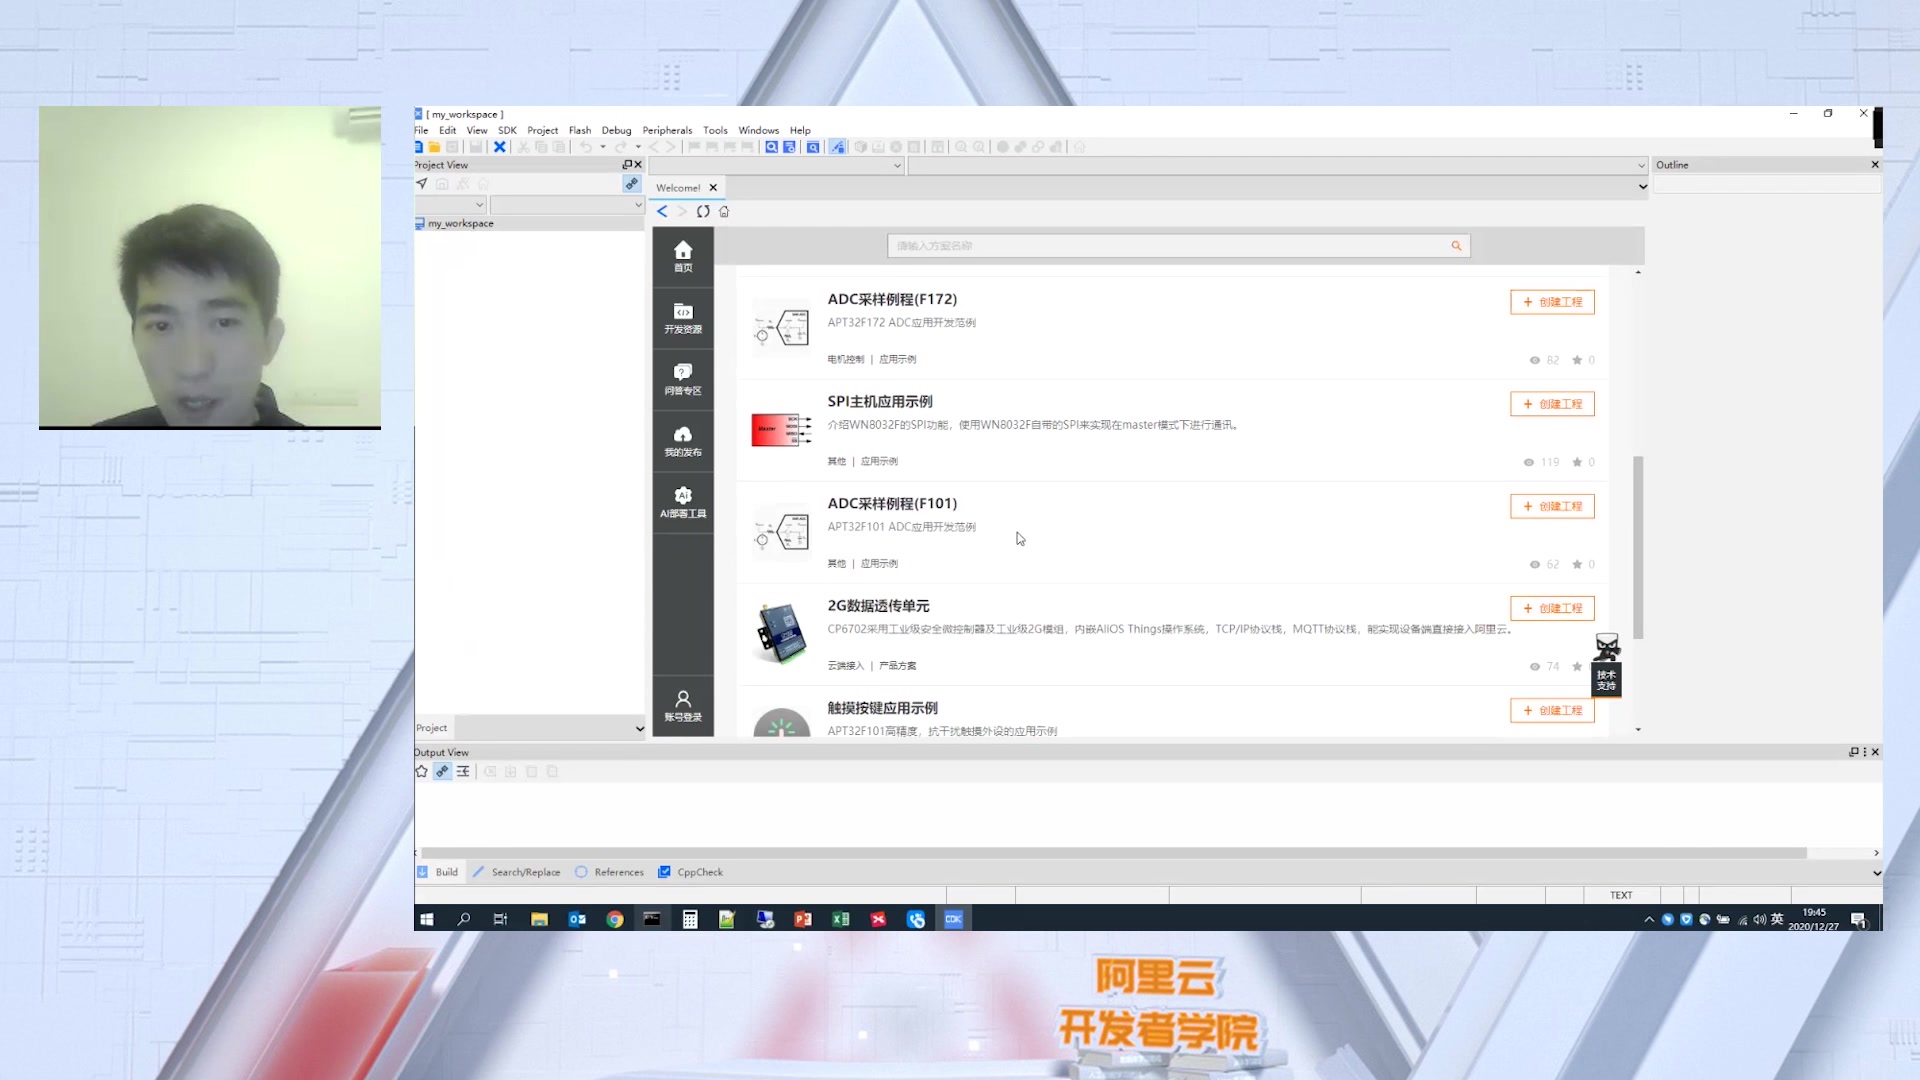This screenshot has width=1920, height=1080.
Task: Open the Peripherals menu
Action: point(667,130)
